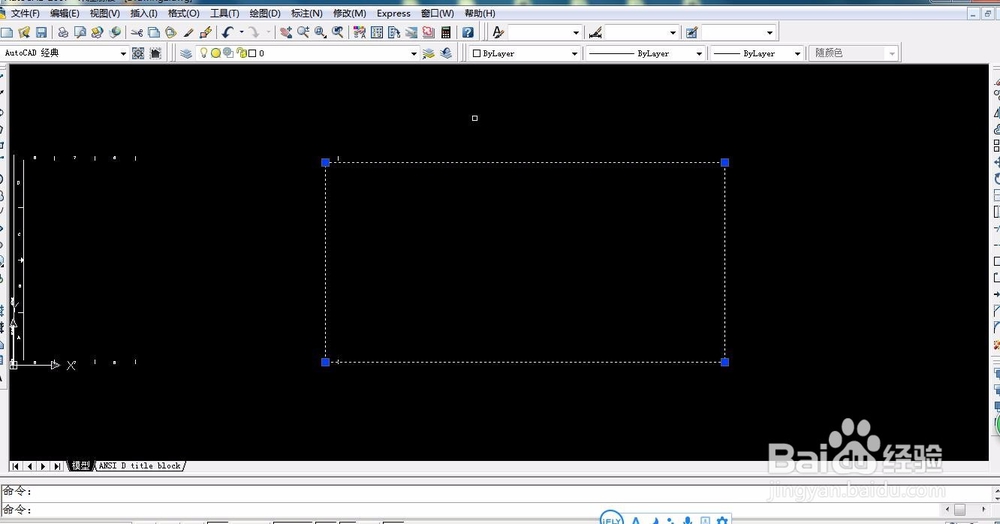Expand the layer 0 dropdown list

pos(413,54)
